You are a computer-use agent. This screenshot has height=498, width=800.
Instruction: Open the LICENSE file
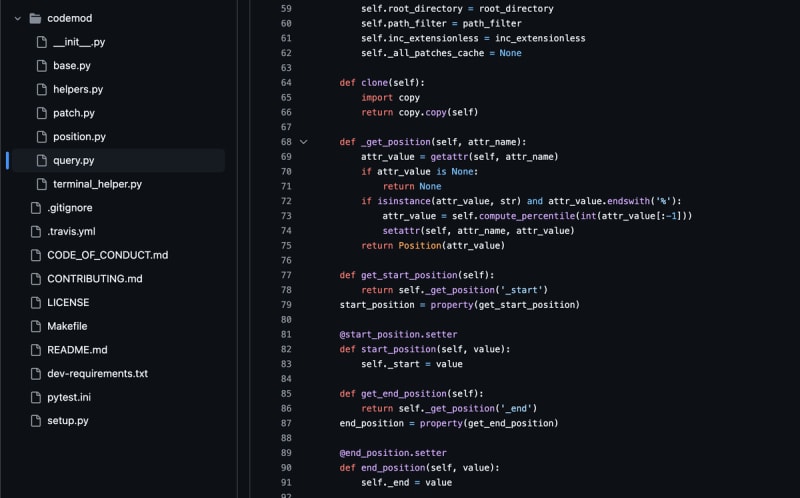point(68,302)
